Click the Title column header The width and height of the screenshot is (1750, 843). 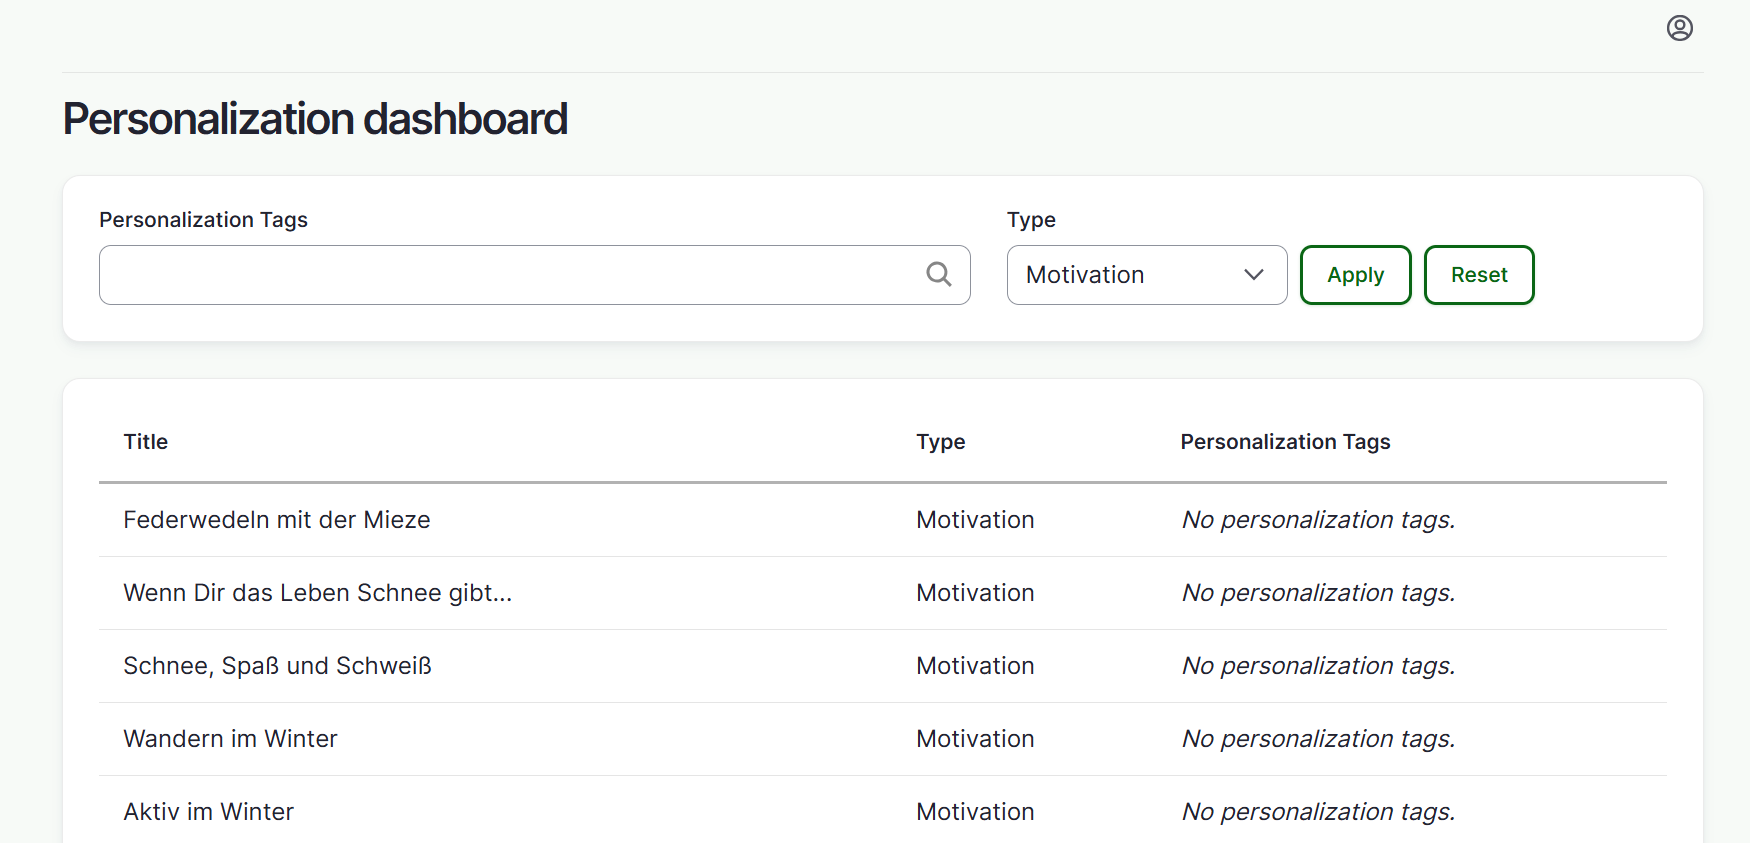coord(146,442)
